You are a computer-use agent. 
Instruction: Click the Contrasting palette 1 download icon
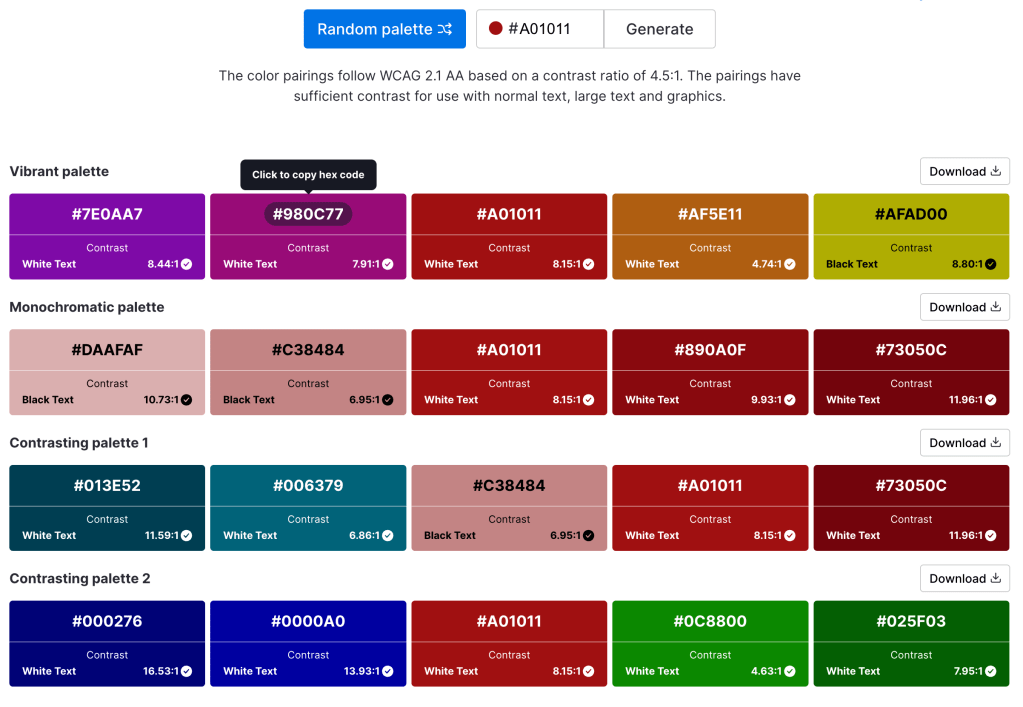(x=995, y=443)
